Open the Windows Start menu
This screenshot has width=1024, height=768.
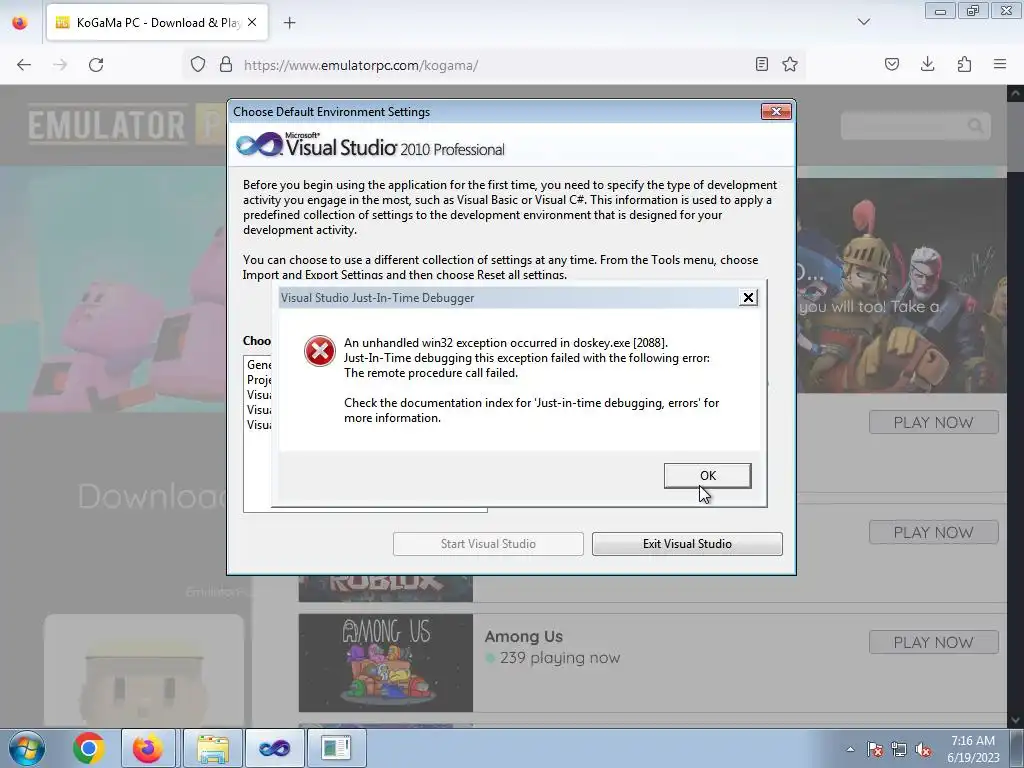tap(27, 748)
